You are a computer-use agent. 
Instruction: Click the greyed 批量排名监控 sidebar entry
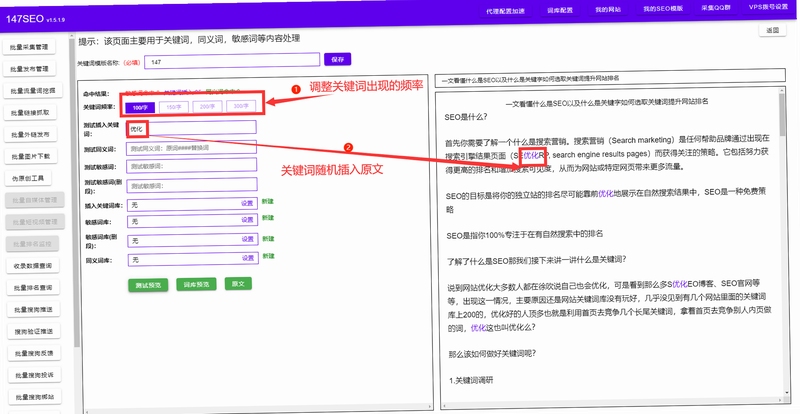click(x=32, y=244)
